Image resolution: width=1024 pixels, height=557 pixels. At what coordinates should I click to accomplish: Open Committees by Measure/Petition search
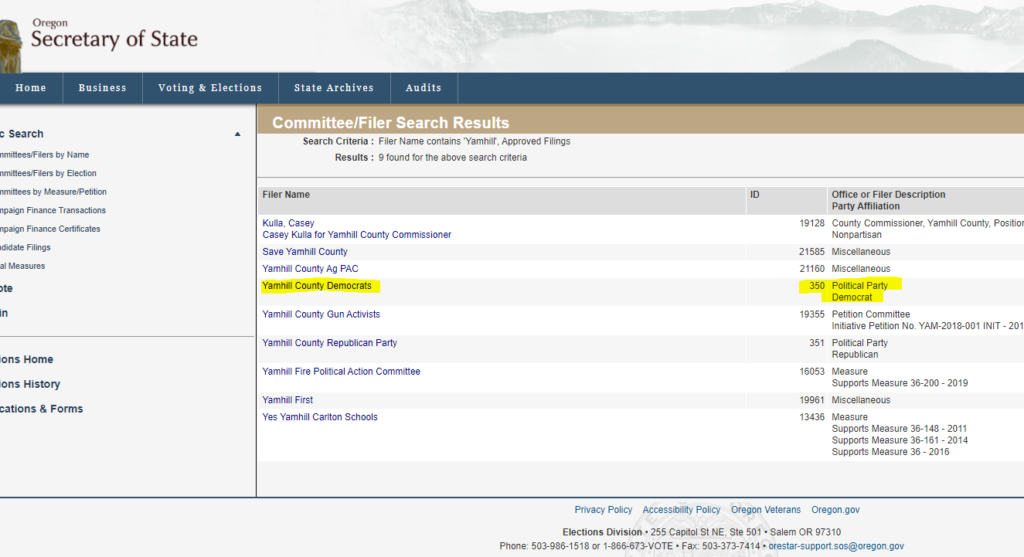pyautogui.click(x=53, y=192)
